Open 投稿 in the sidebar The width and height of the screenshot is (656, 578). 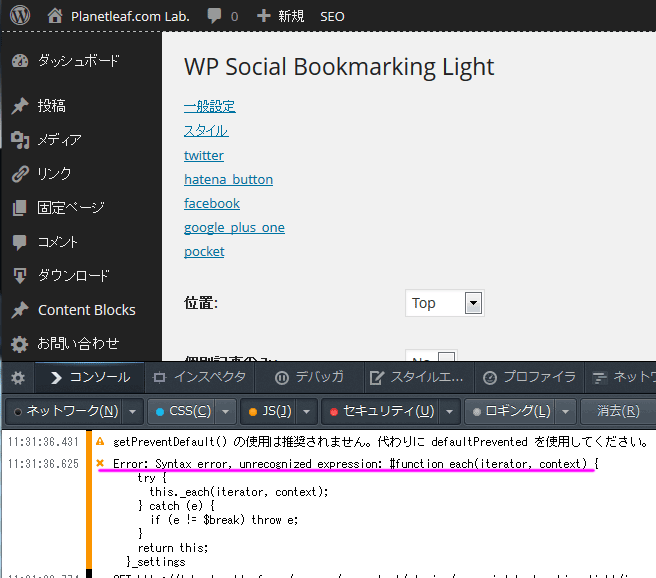[x=52, y=106]
